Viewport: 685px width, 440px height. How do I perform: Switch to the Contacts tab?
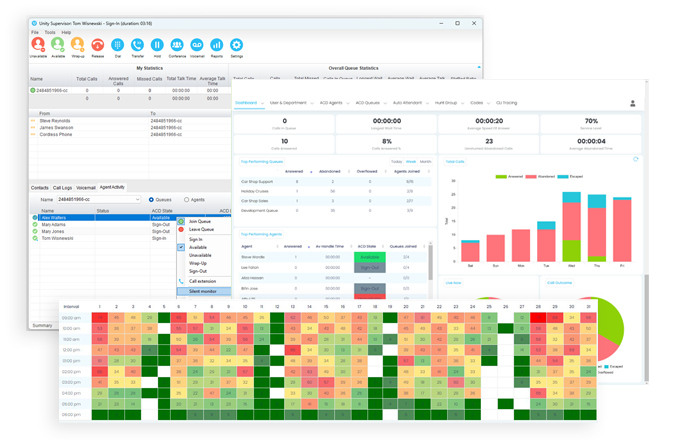pos(40,188)
